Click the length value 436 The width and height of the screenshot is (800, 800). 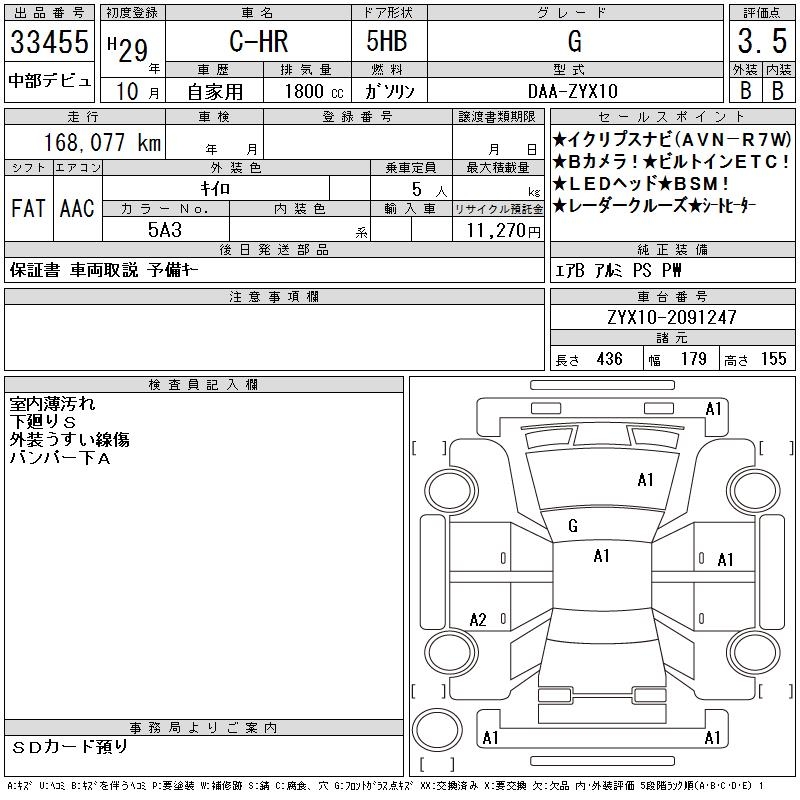[609, 359]
